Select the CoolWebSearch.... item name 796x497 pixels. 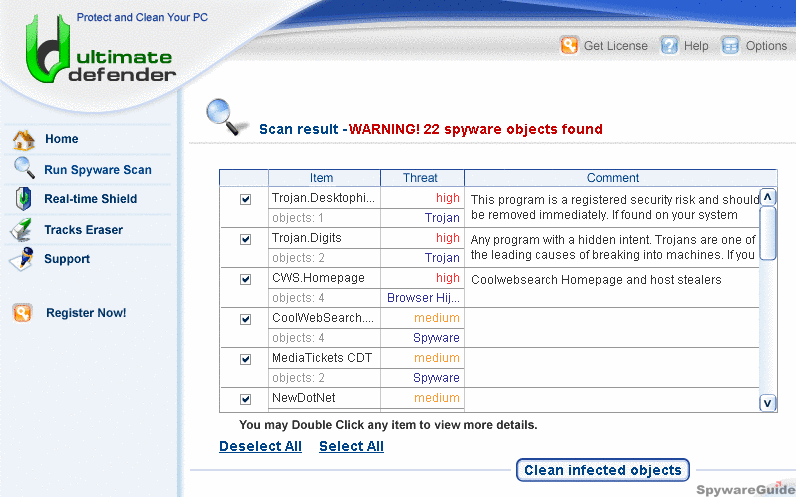(x=322, y=318)
